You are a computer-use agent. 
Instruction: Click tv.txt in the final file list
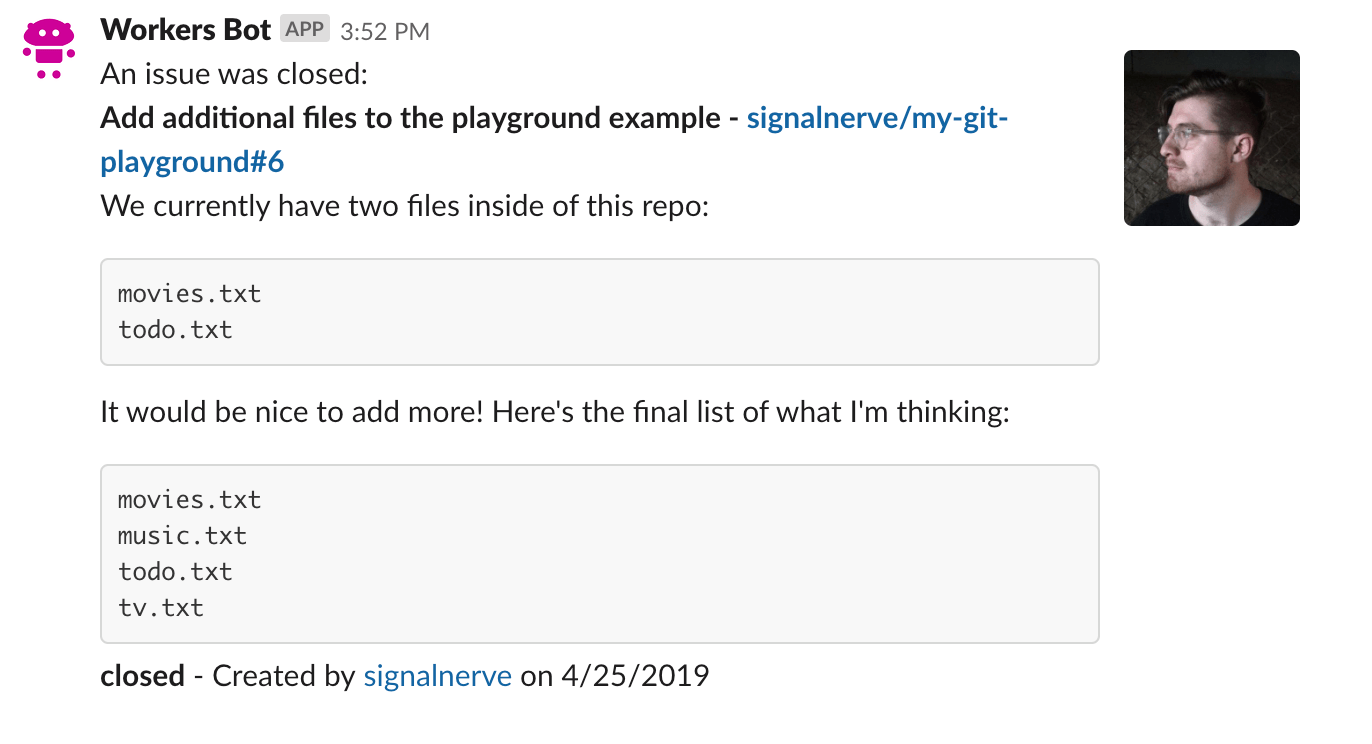click(161, 607)
